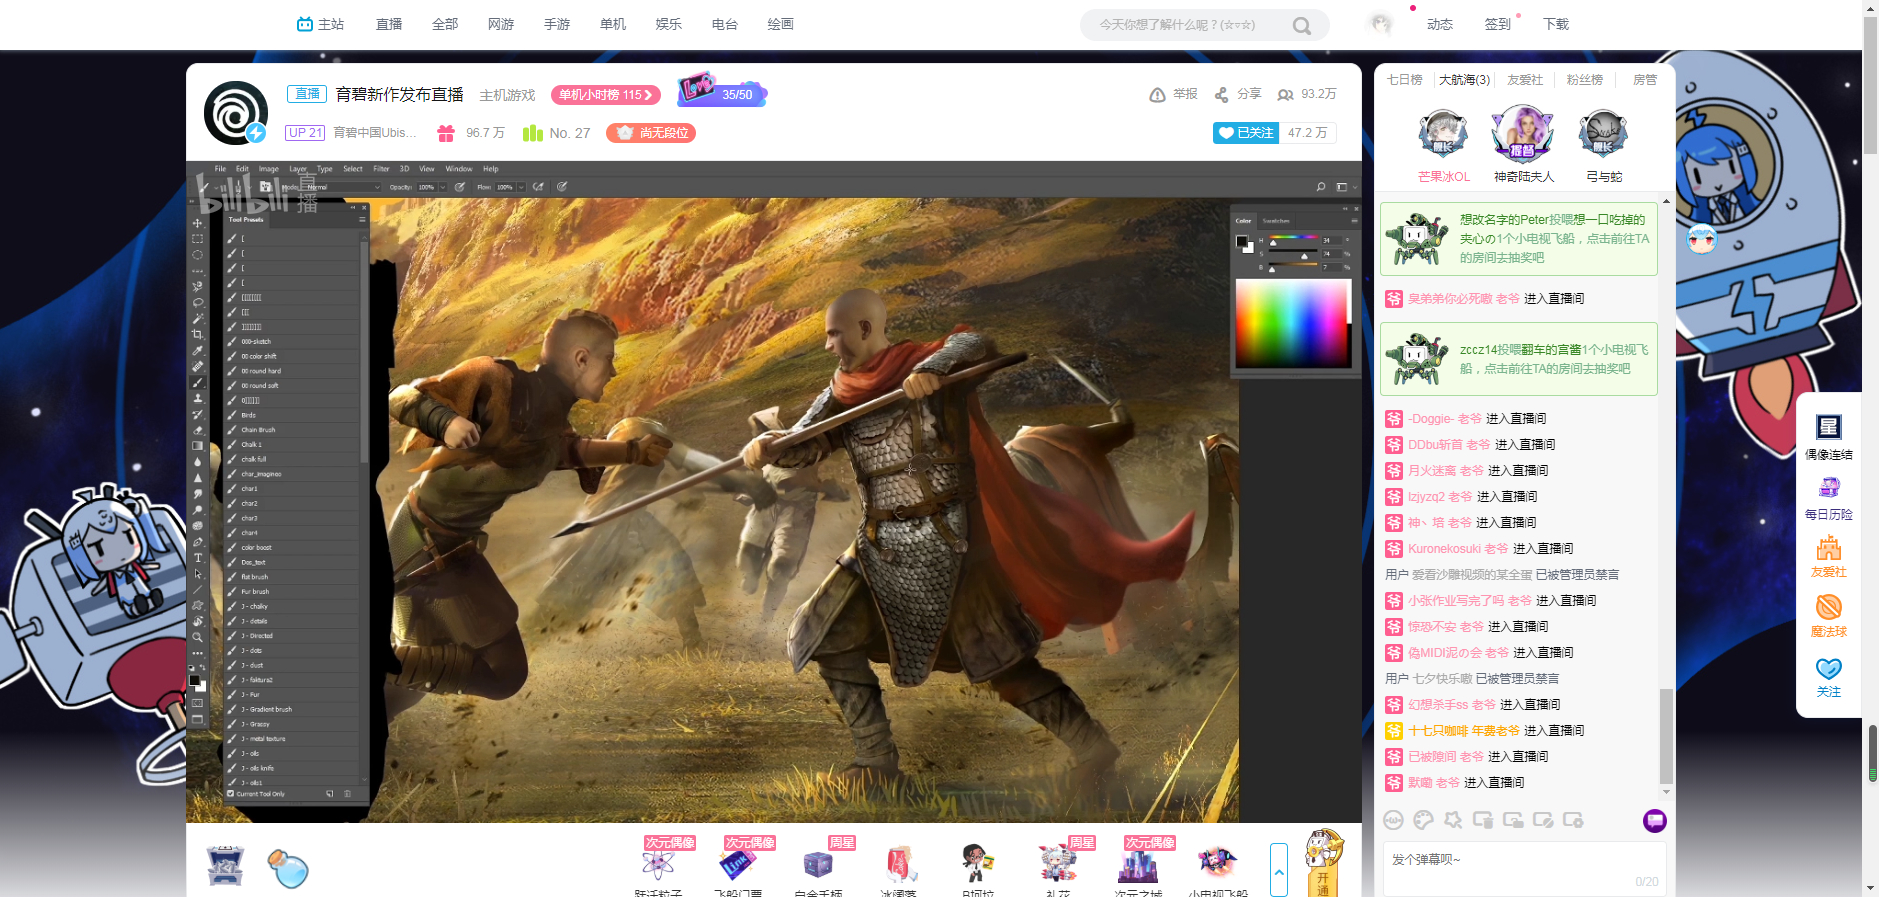Select the 飞船门票 gift
1879x897 pixels.
738,866
